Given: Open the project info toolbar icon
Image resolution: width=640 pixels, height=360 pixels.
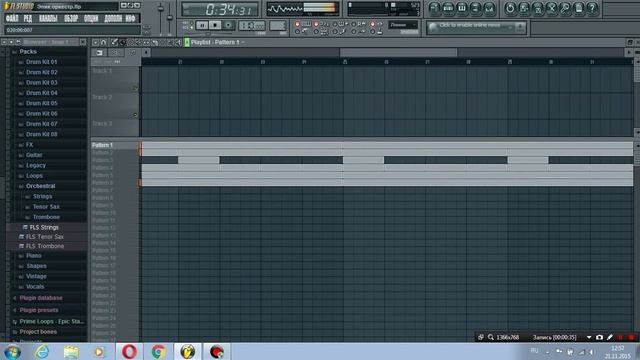Looking at the screenshot, I should (x=579, y=8).
